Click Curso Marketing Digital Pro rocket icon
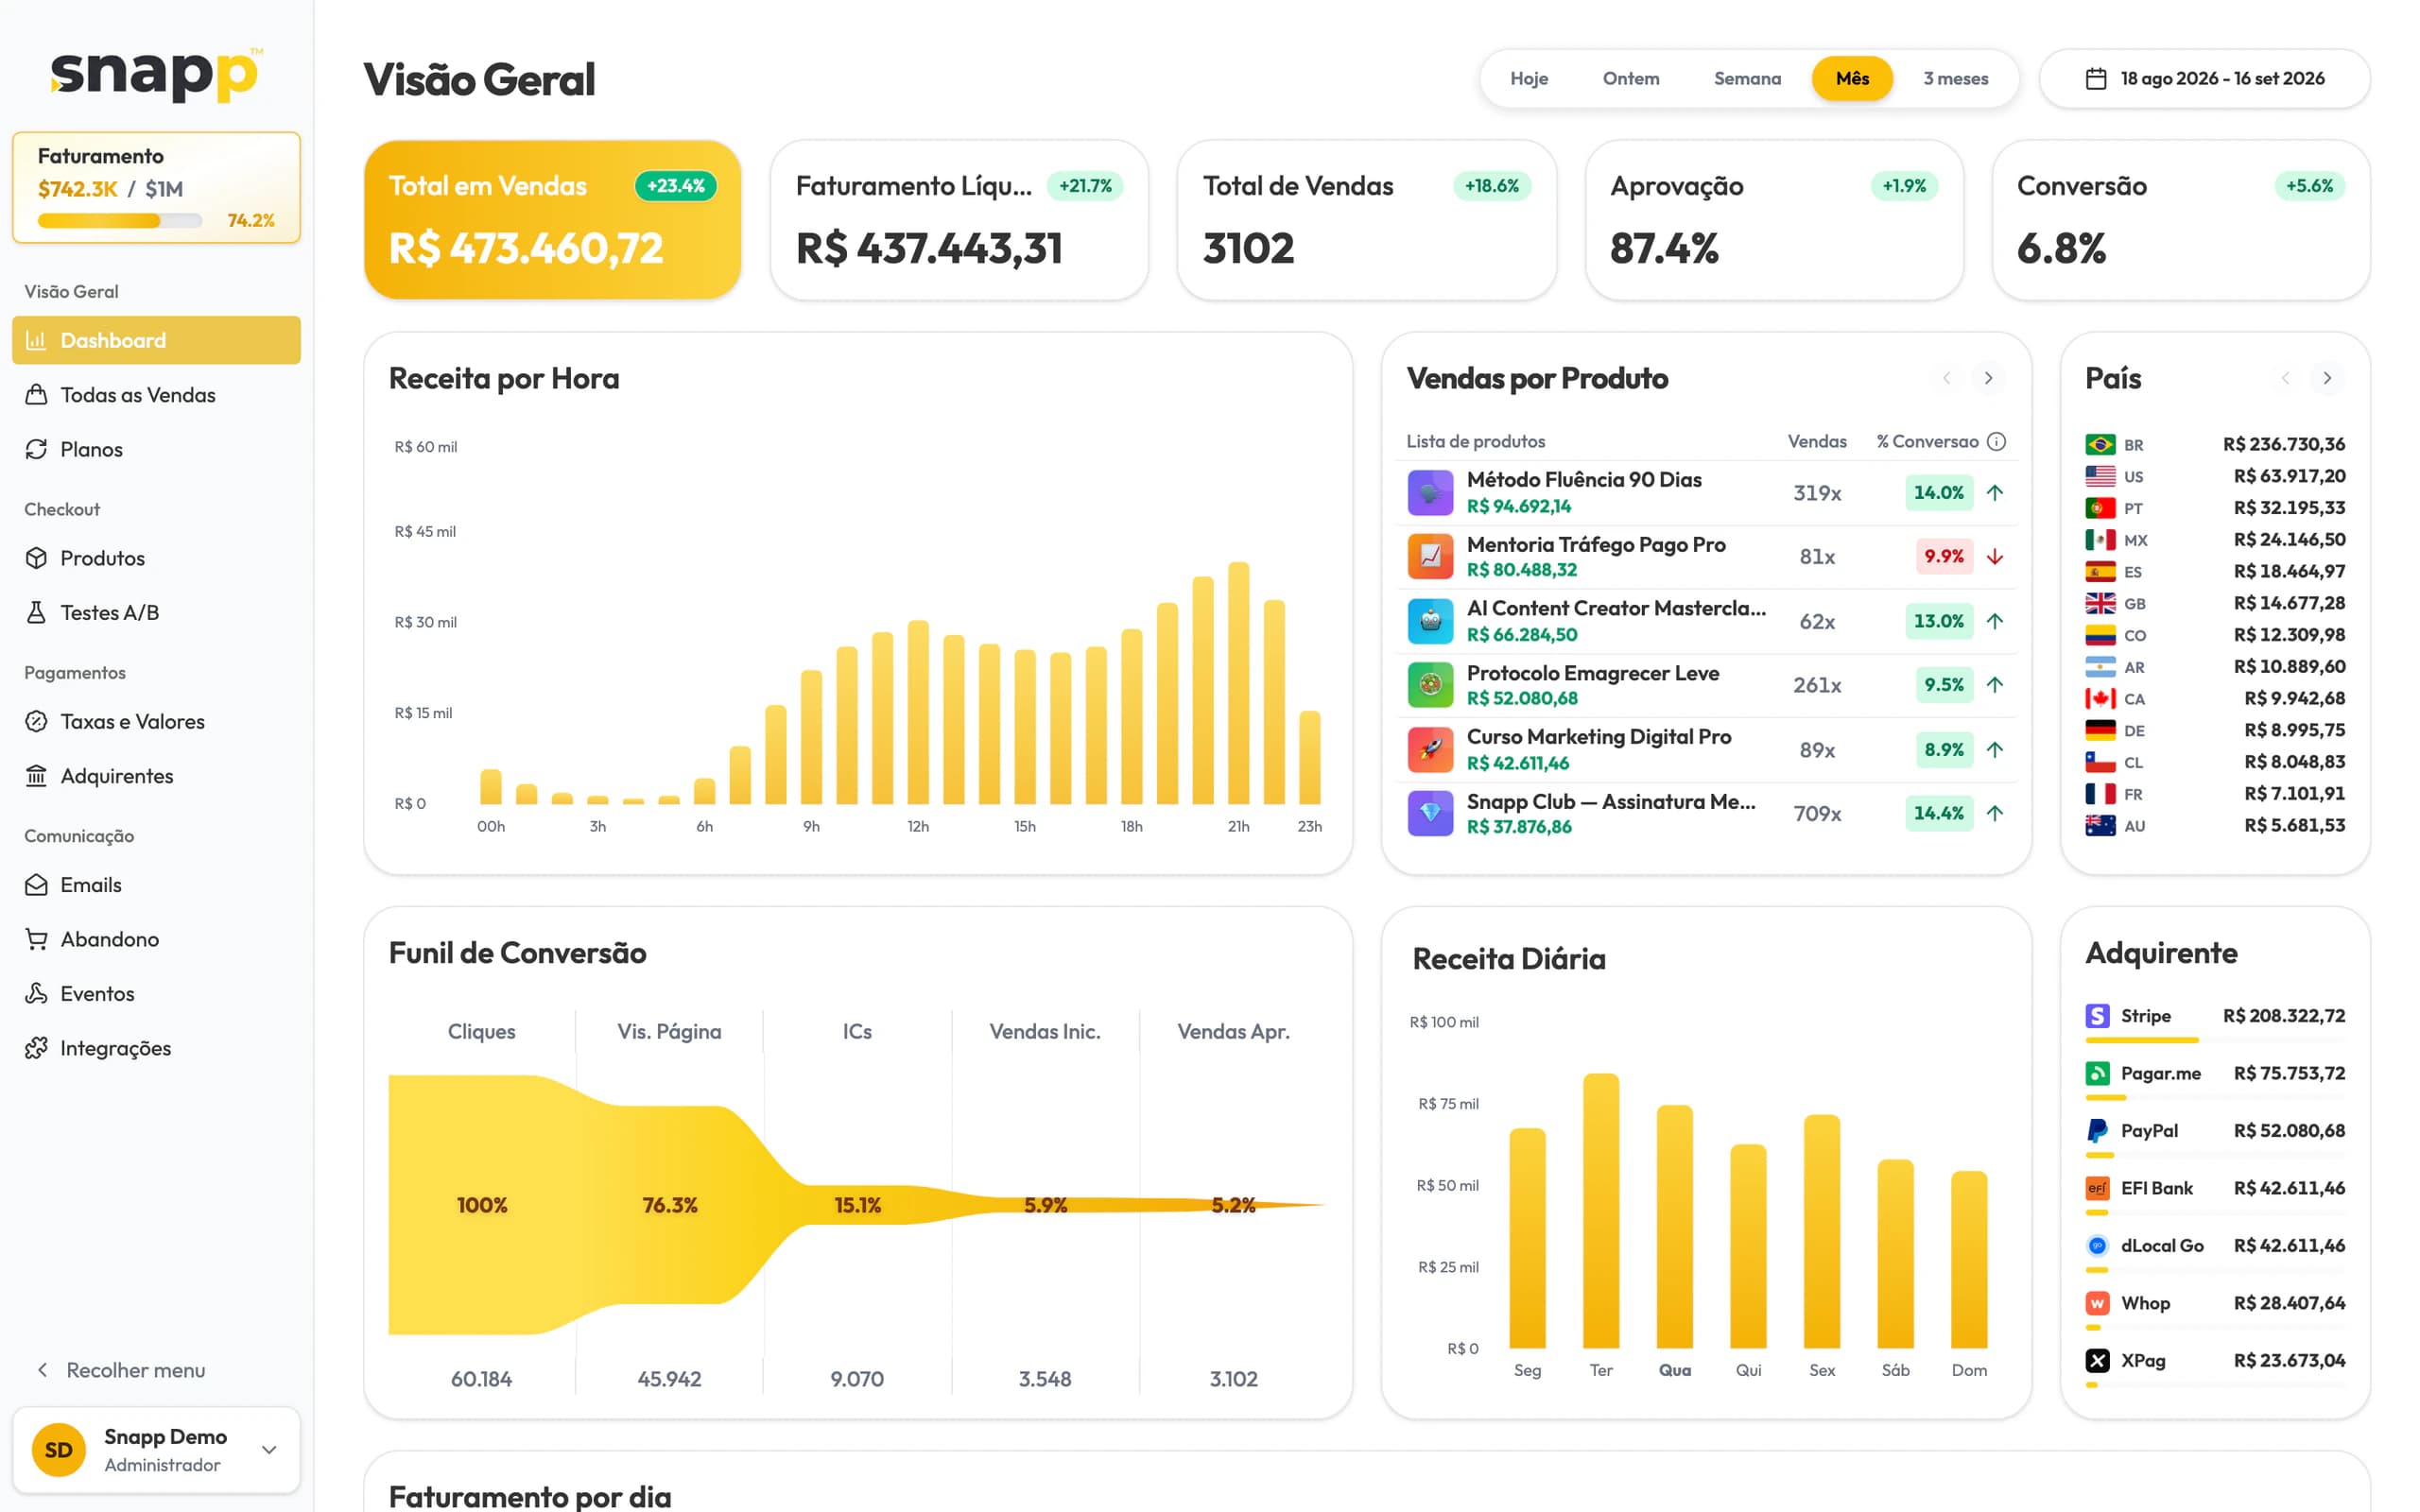This screenshot has width=2420, height=1512. [x=1430, y=749]
